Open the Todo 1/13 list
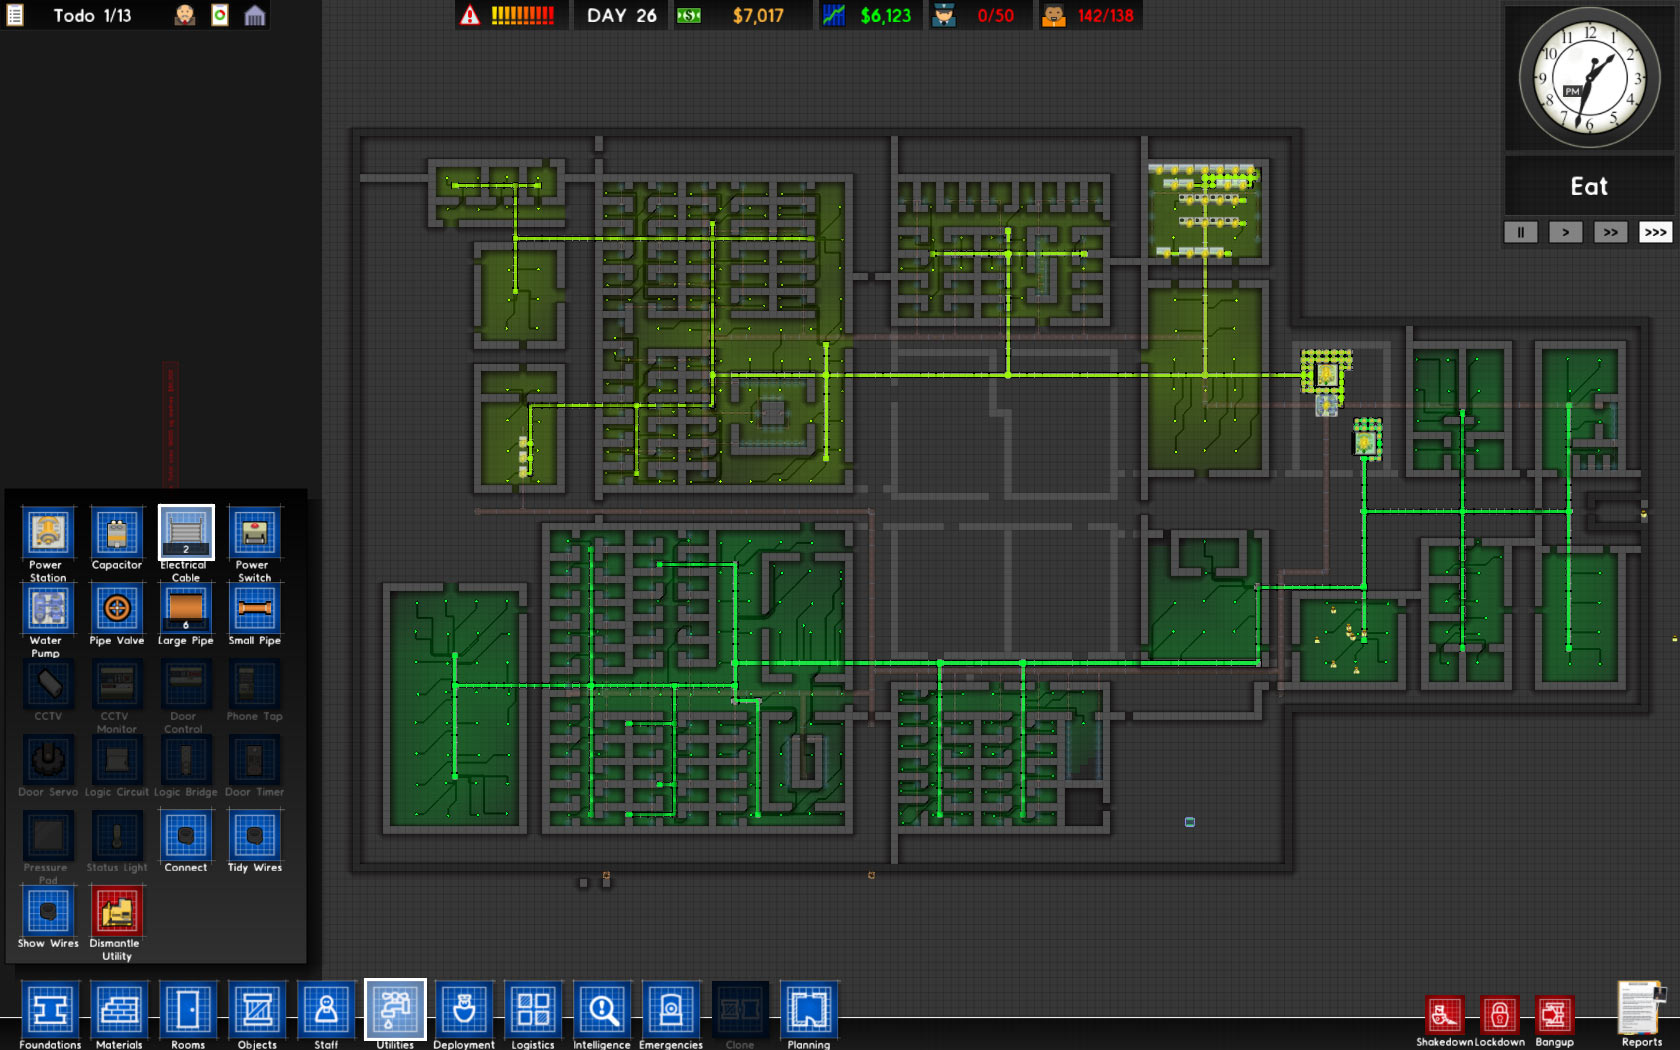Image resolution: width=1680 pixels, height=1050 pixels. (92, 15)
